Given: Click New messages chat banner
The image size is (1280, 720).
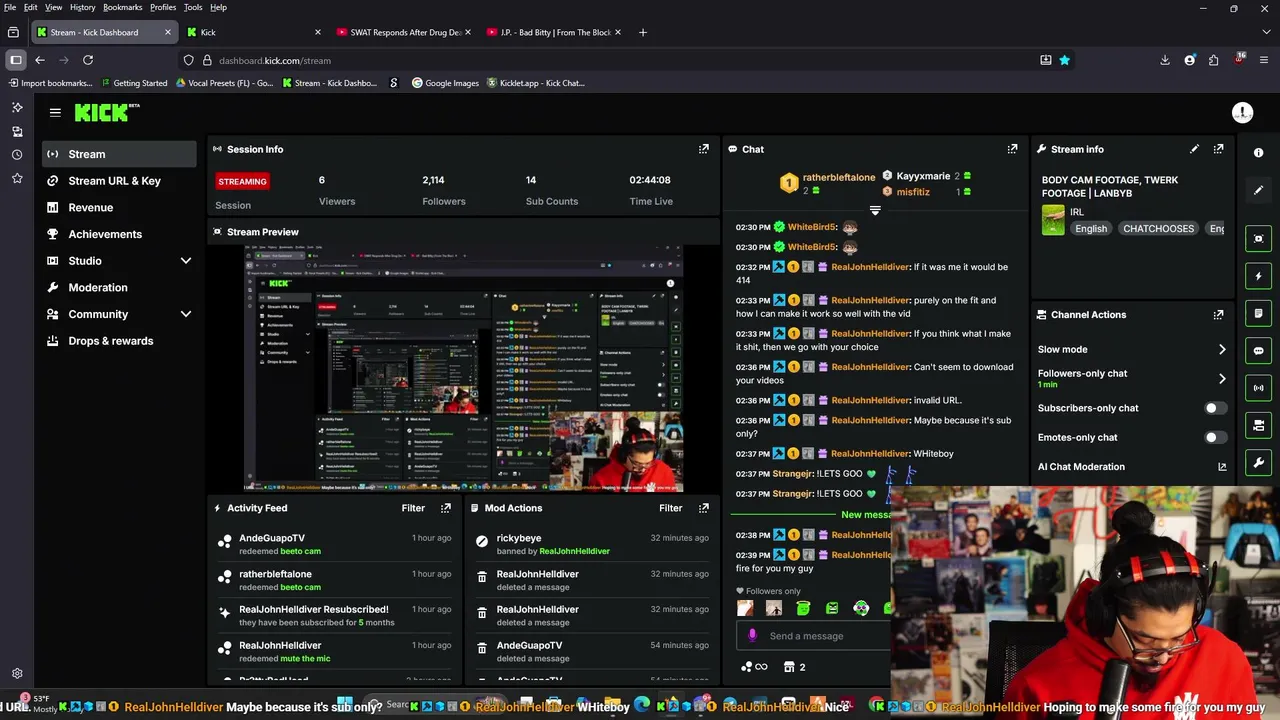Looking at the screenshot, I should [x=866, y=515].
